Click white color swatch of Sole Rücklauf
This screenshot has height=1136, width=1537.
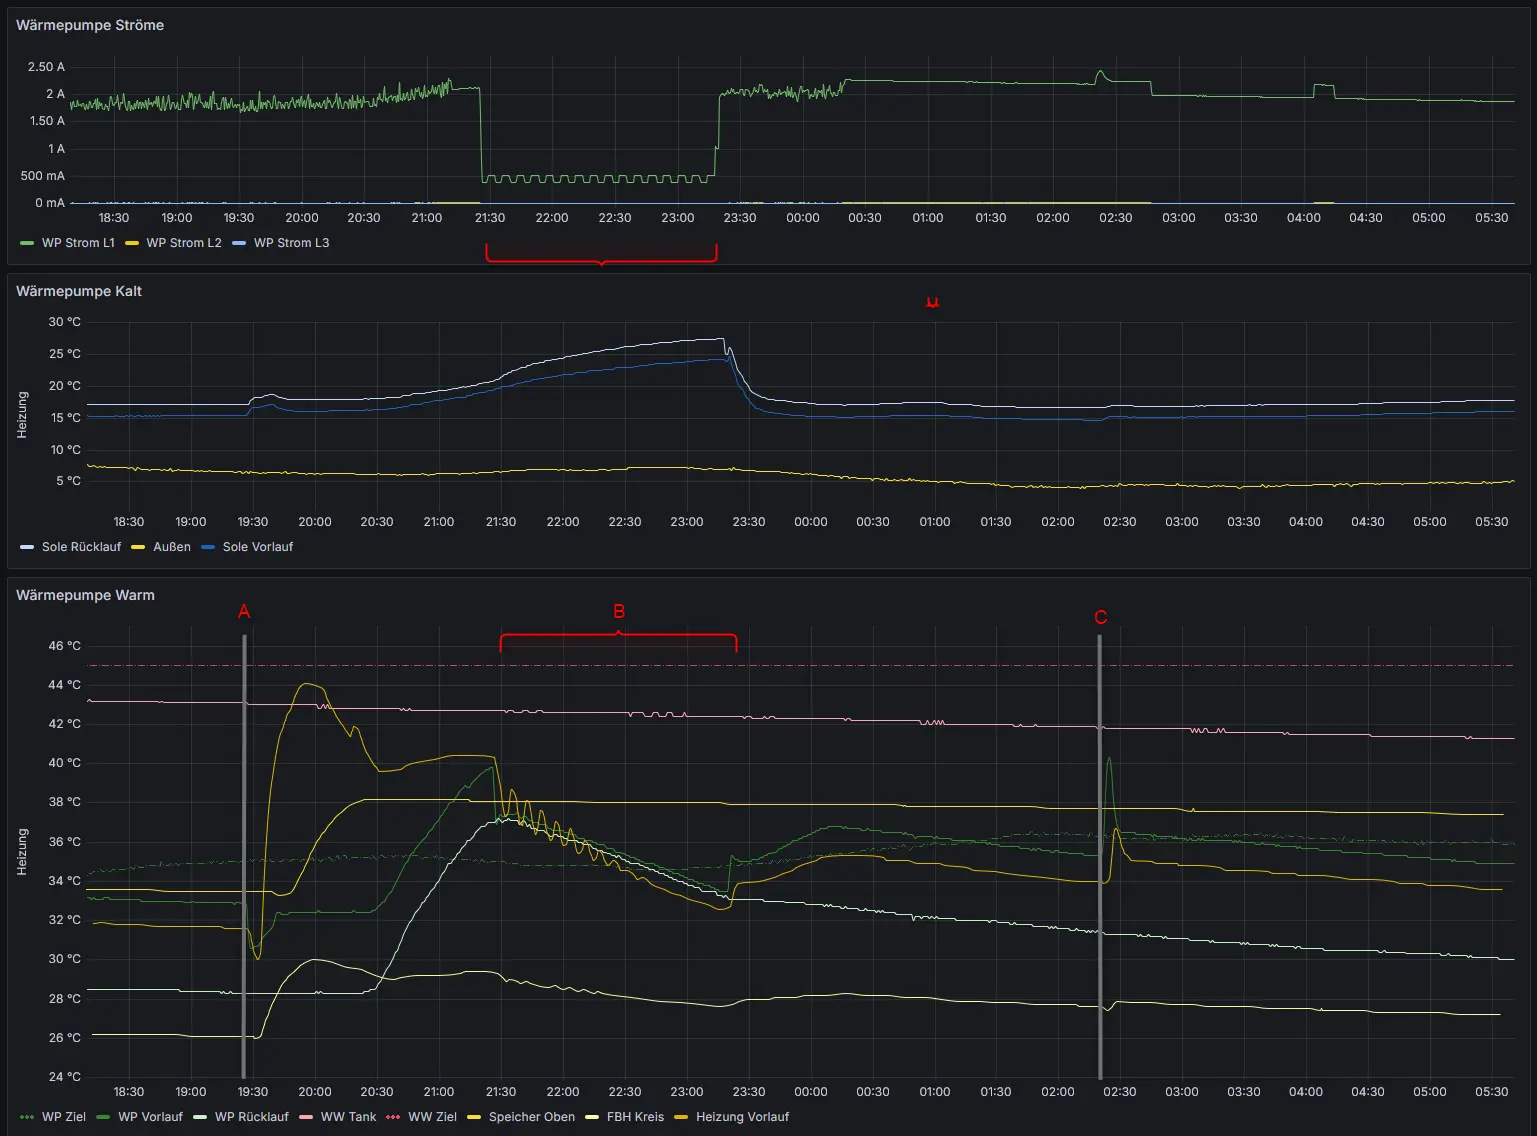click(27, 547)
